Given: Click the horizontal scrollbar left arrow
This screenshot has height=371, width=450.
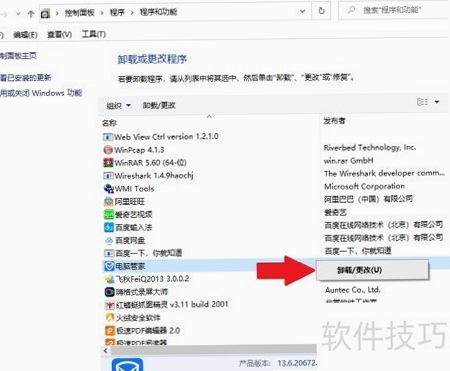Looking at the screenshot, I should [106, 351].
